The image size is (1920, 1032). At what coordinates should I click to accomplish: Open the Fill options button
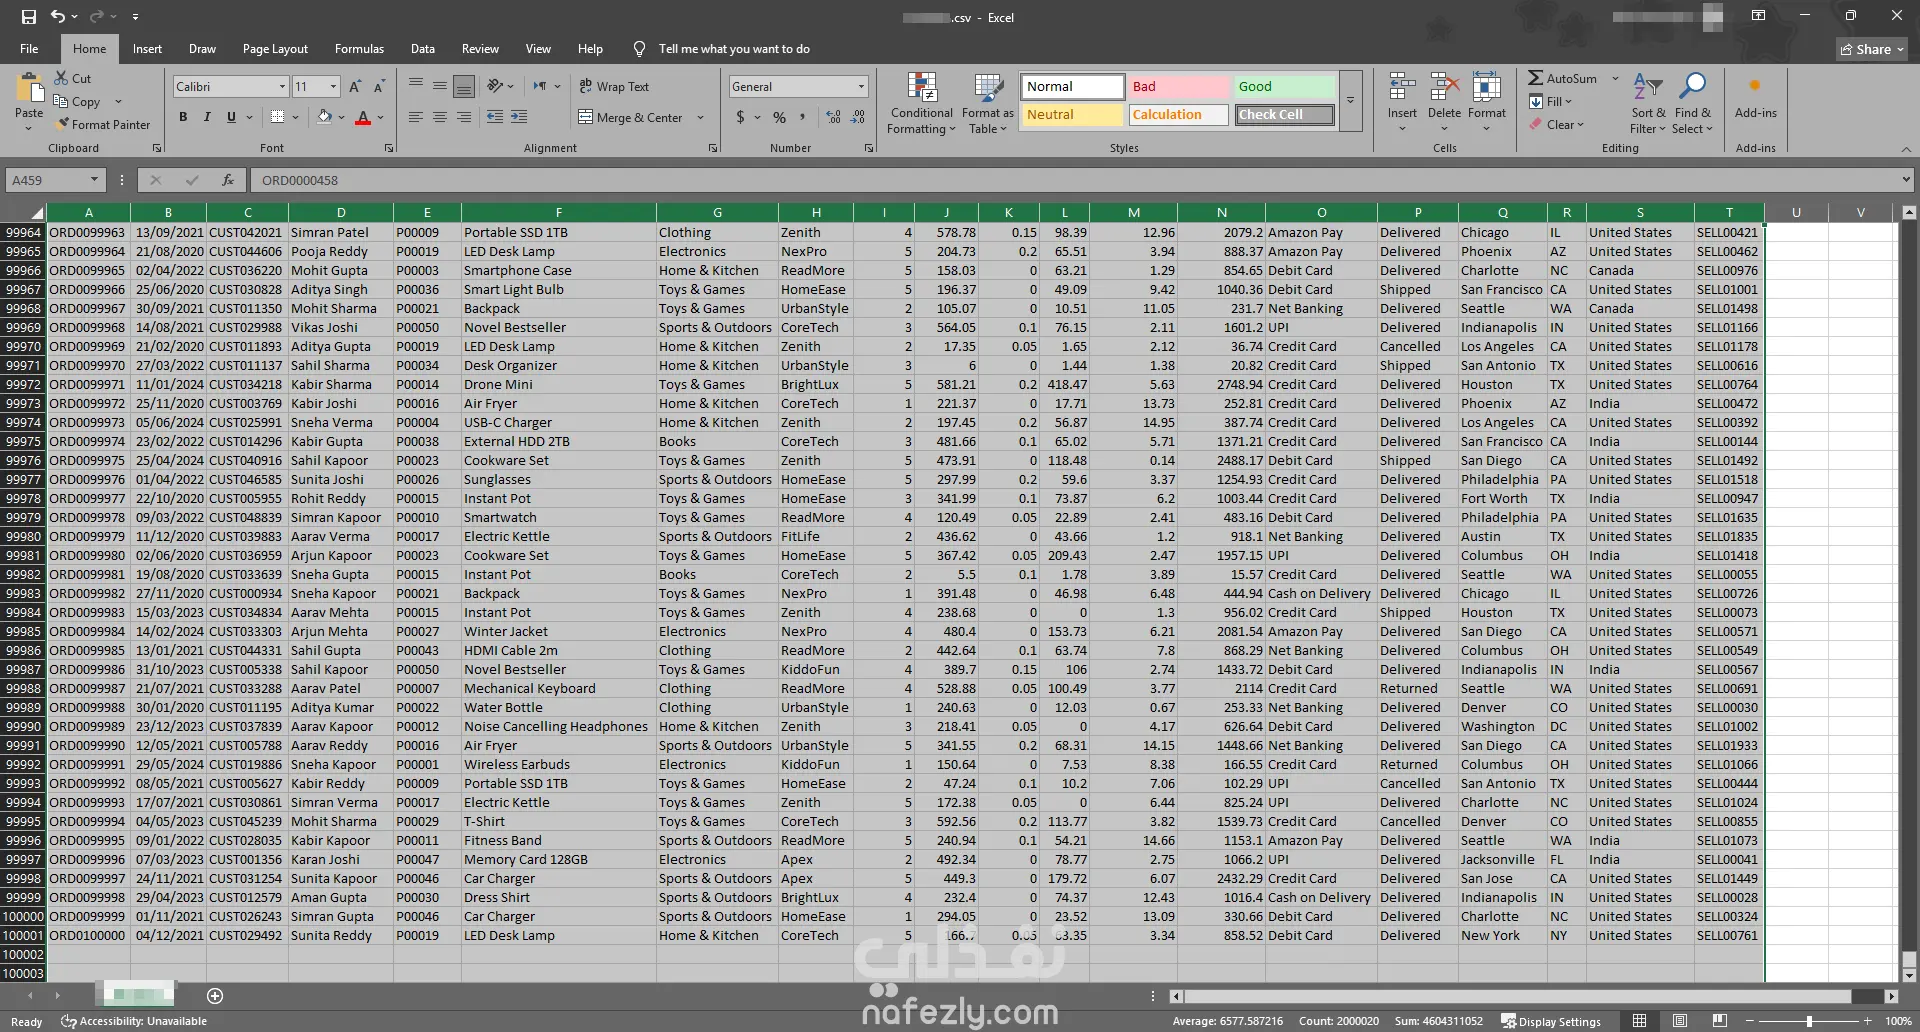pyautogui.click(x=1551, y=102)
